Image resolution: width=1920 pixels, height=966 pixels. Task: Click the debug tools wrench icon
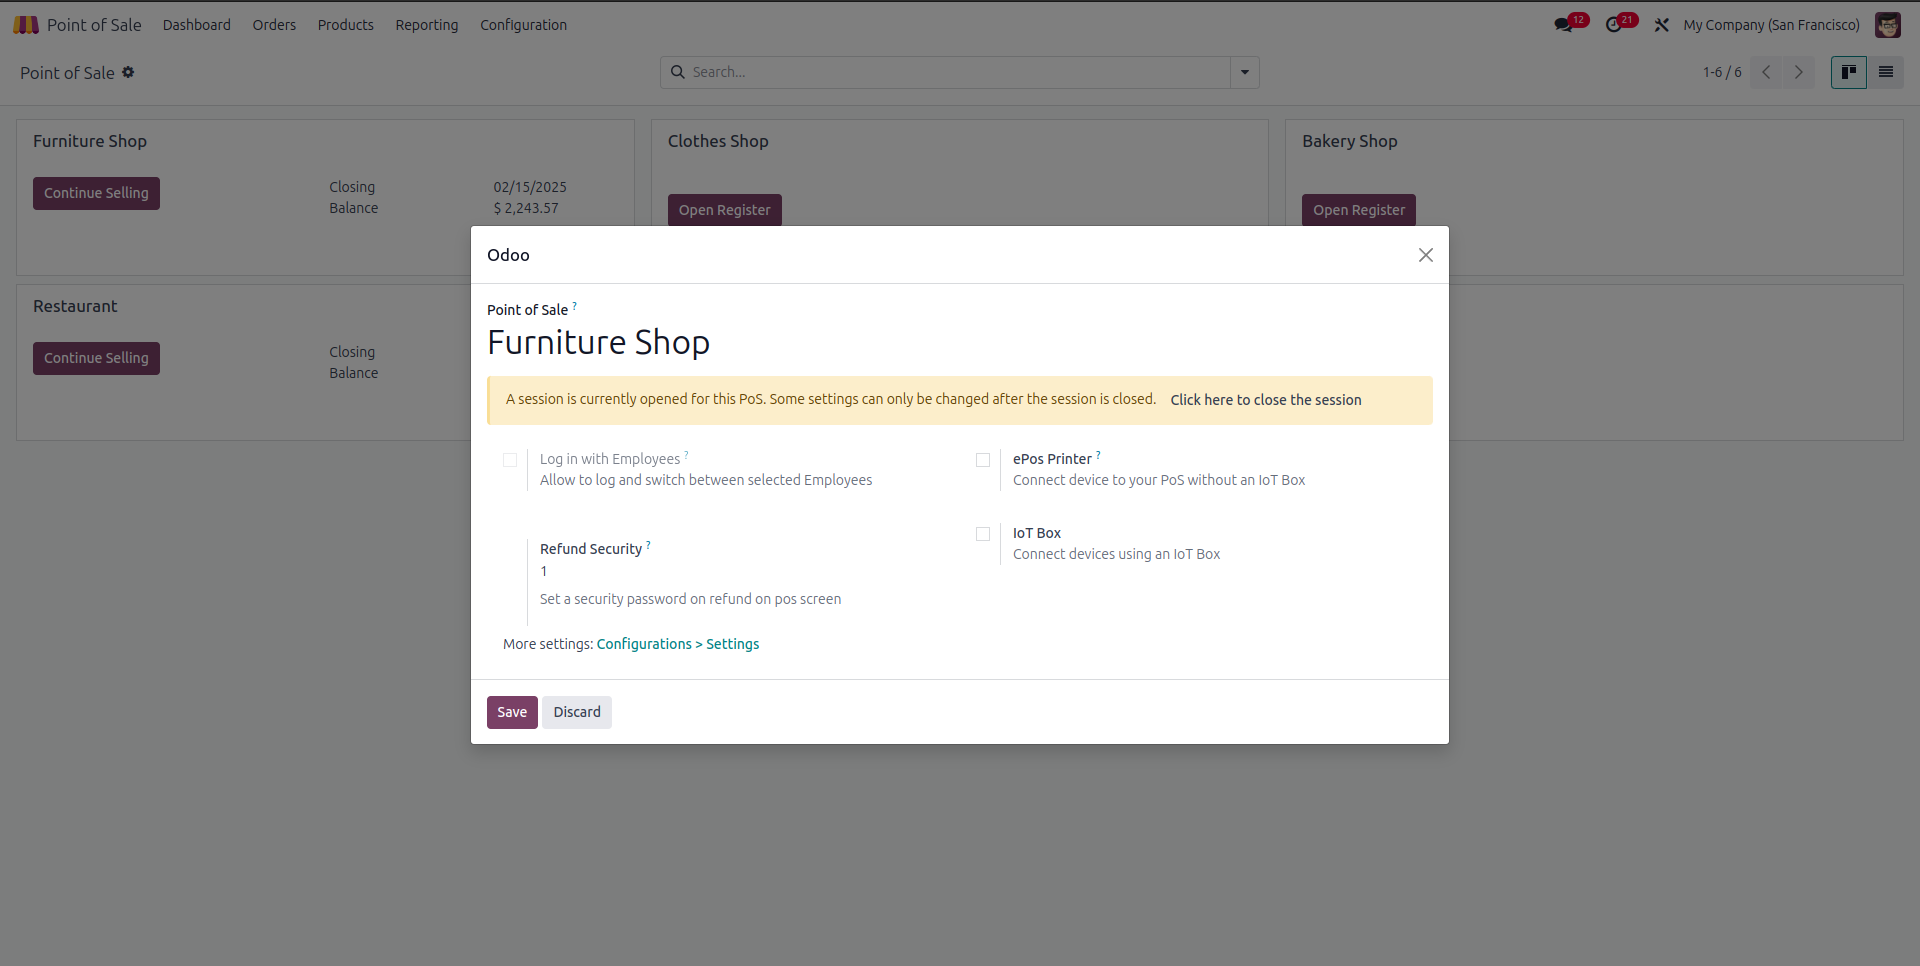[1662, 25]
